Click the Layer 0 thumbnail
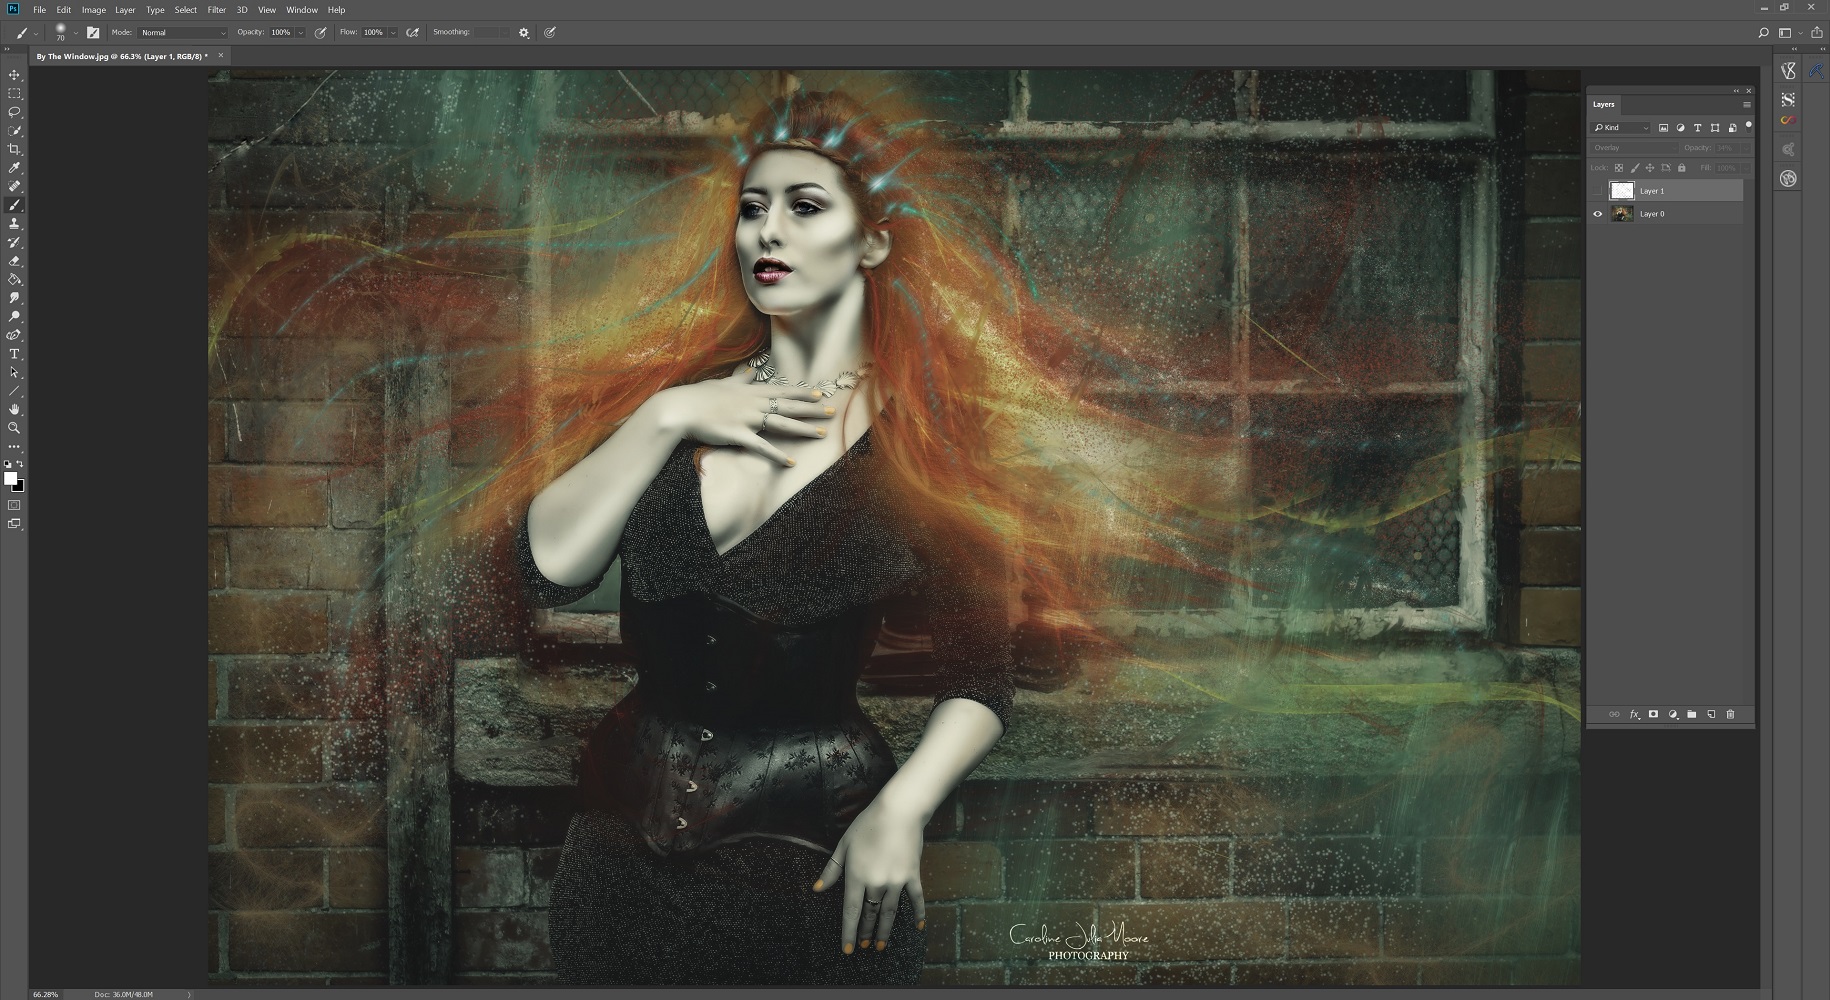 (1622, 214)
